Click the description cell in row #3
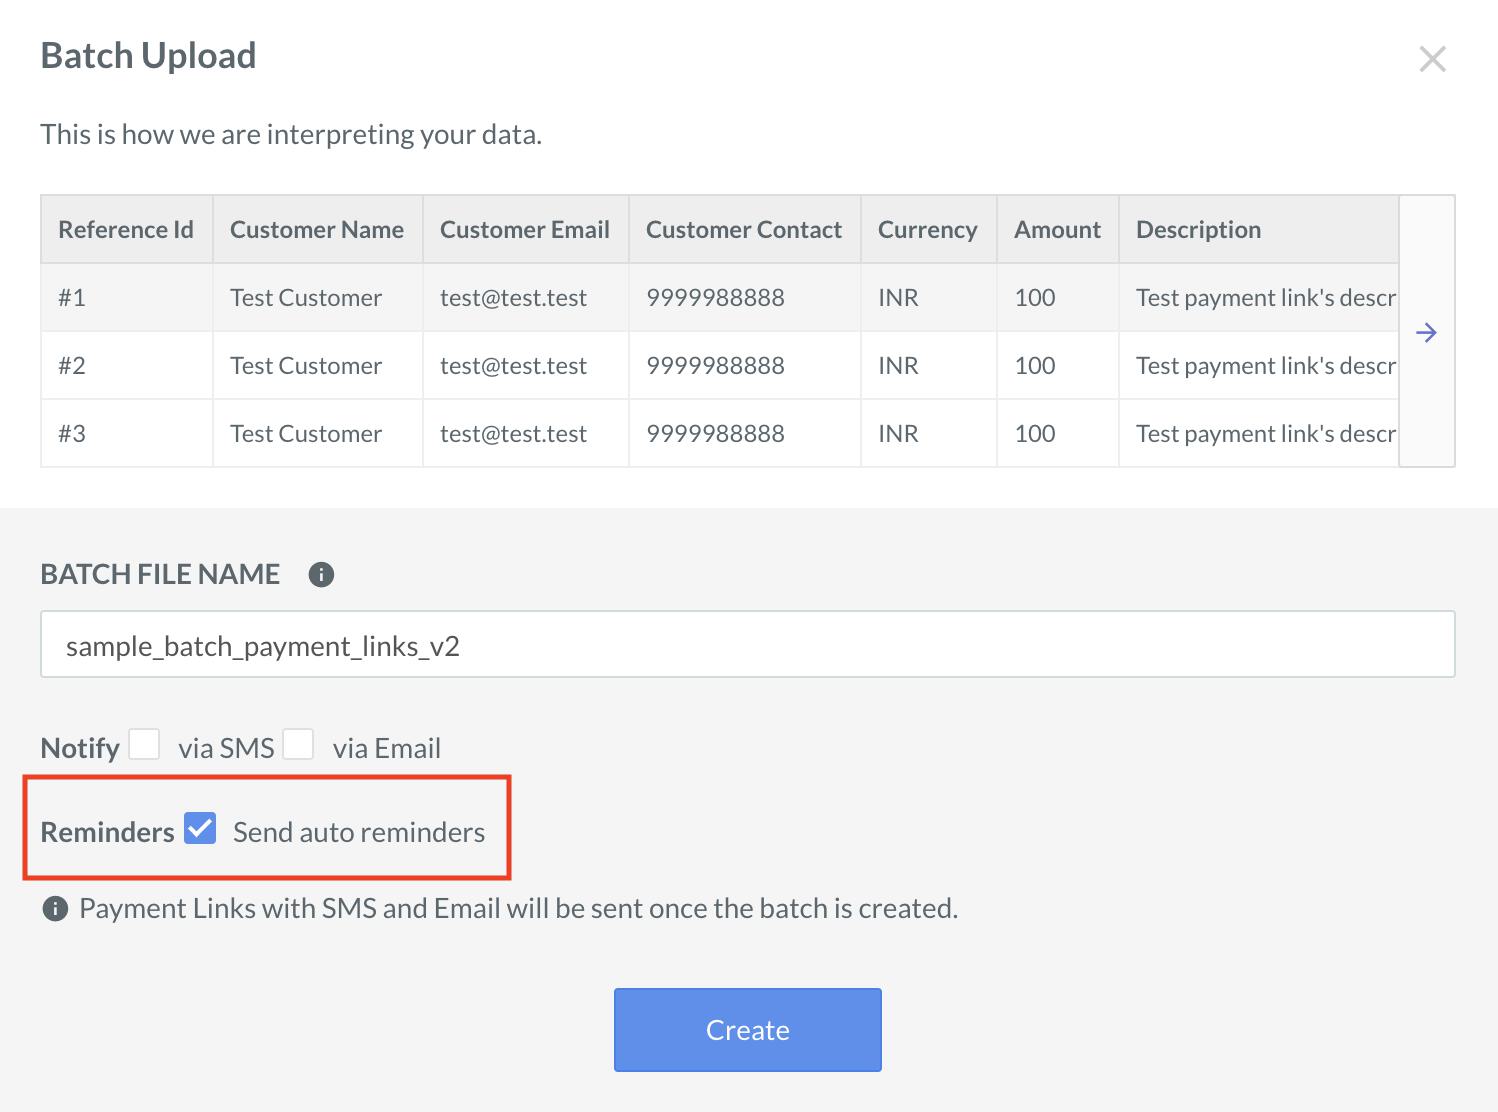Image resolution: width=1498 pixels, height=1112 pixels. pos(1258,434)
